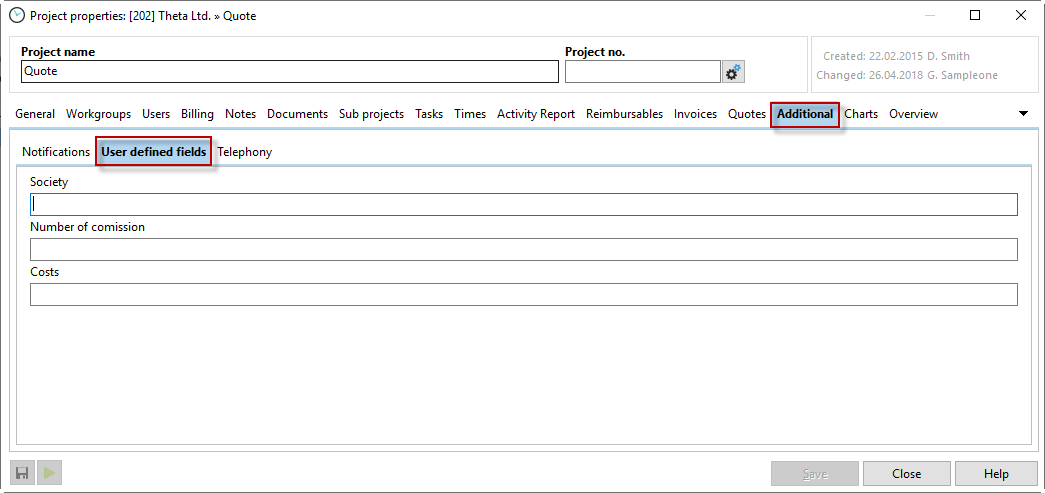Show the Invoices tab
The height and width of the screenshot is (493, 1045).
pyautogui.click(x=695, y=114)
